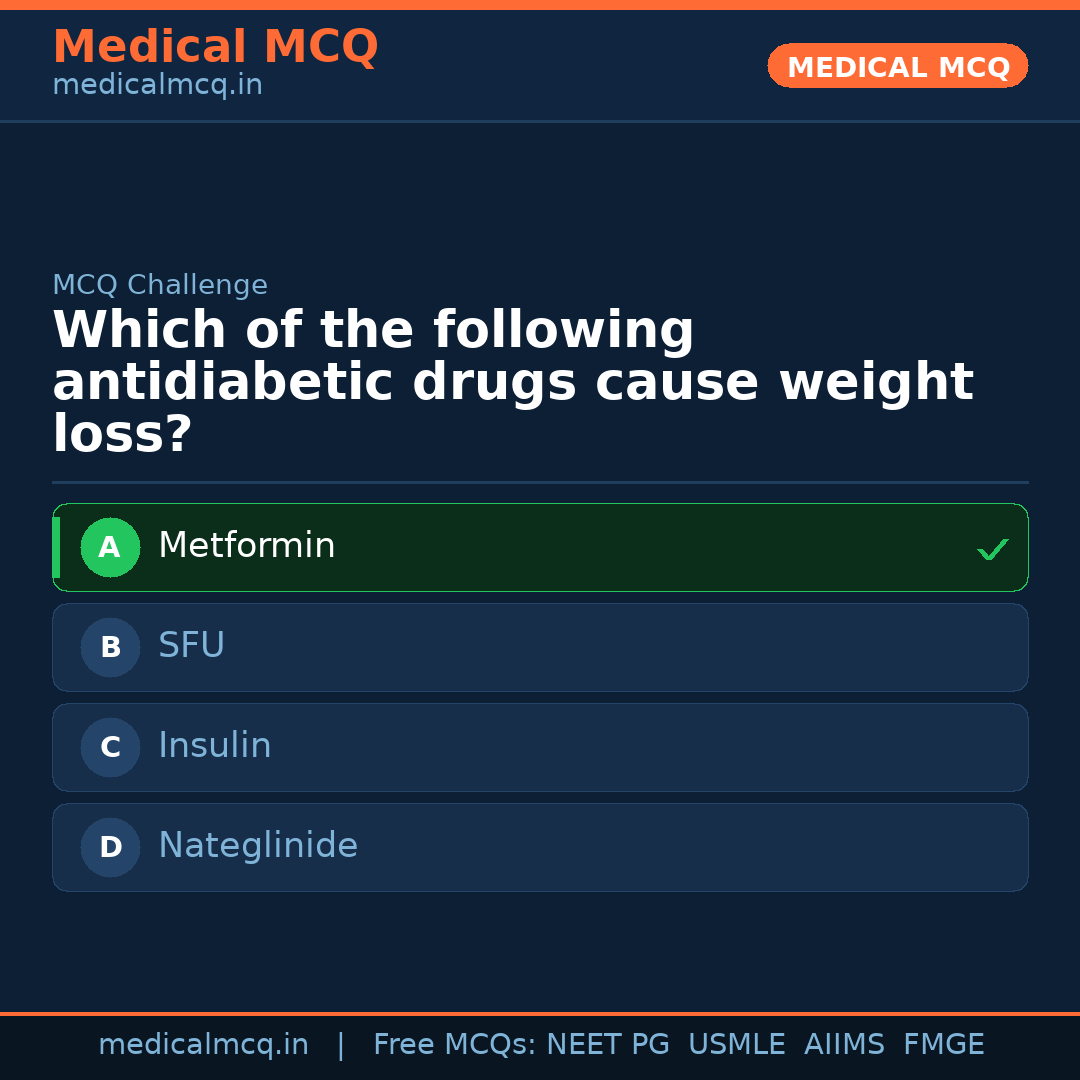Click the AIIMS text in the footer
1080x1080 pixels.
point(844,1045)
